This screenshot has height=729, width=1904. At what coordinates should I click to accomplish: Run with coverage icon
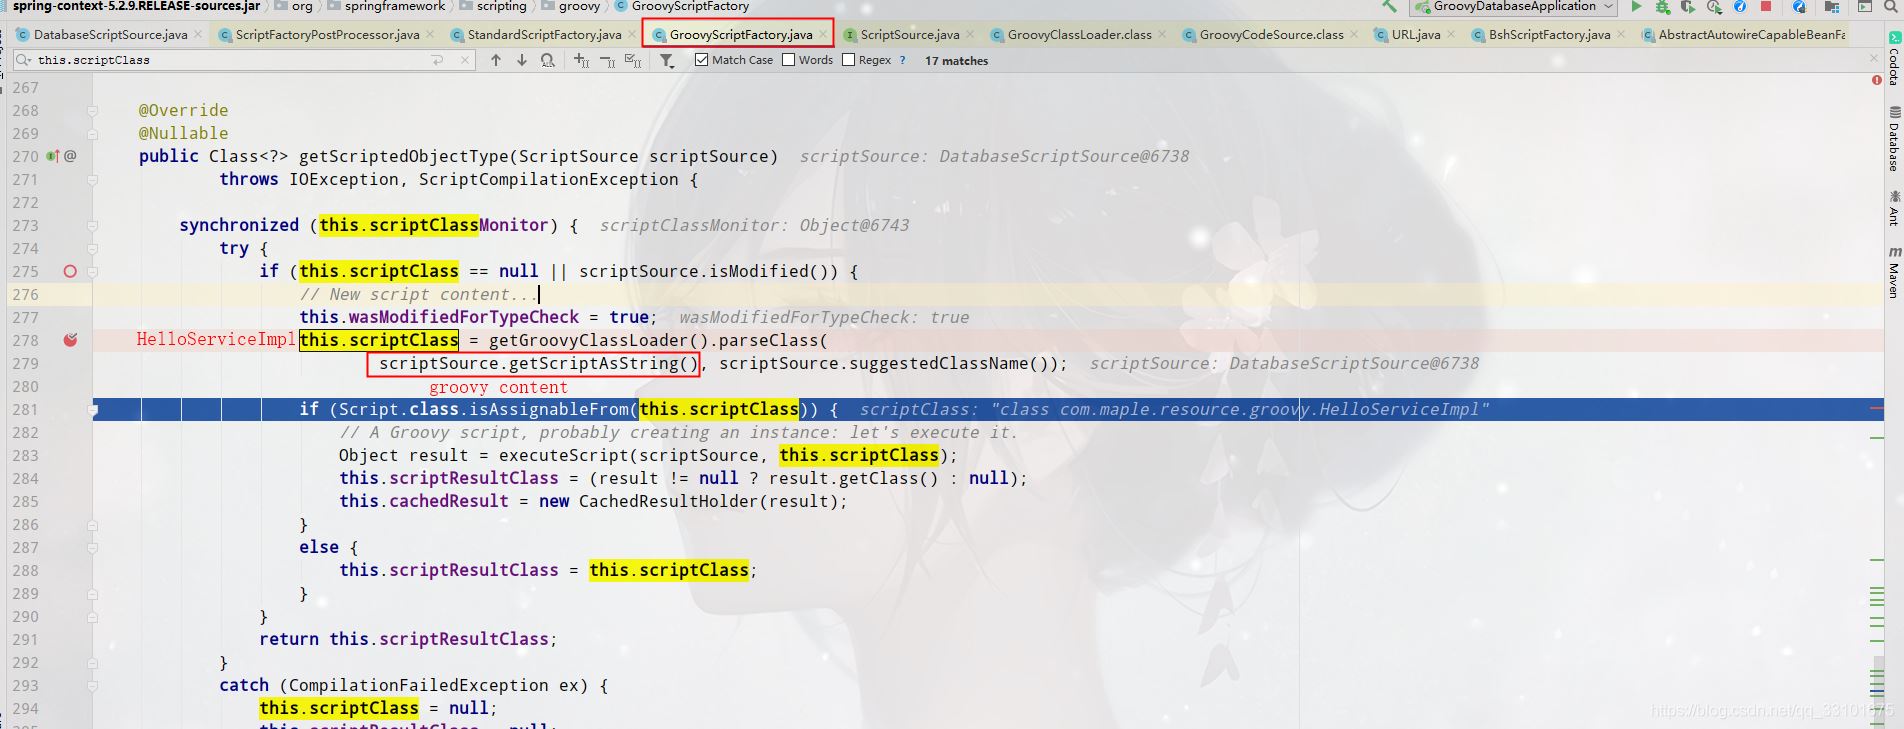(x=1688, y=6)
